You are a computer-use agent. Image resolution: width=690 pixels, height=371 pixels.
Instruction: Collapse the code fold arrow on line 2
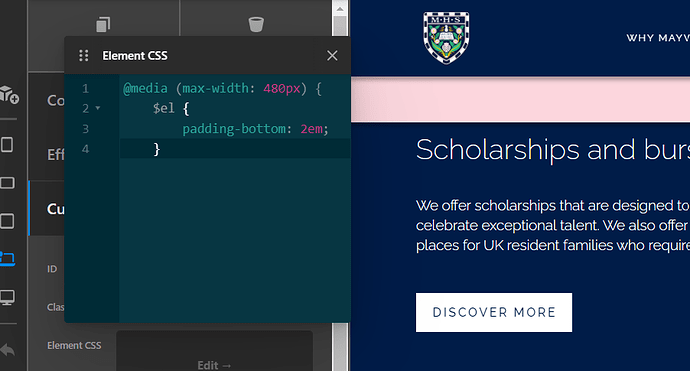(x=98, y=108)
